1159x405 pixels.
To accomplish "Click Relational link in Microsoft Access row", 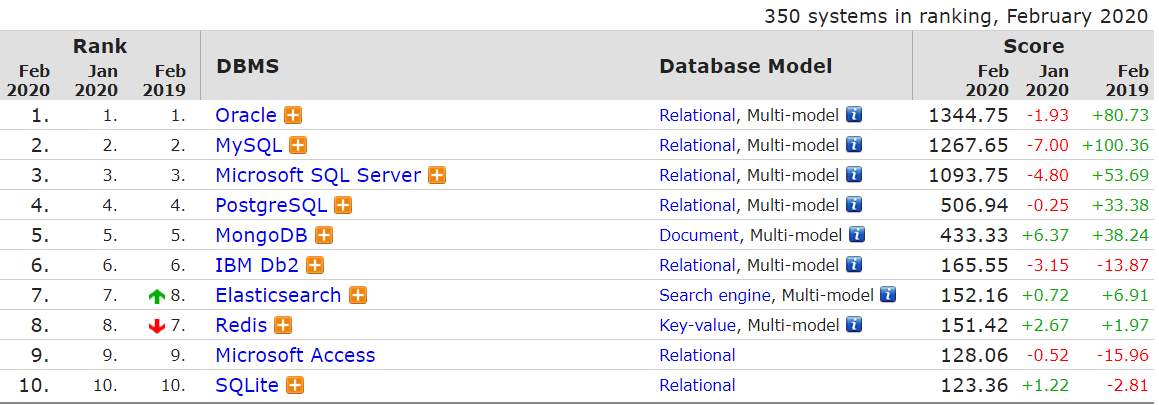I will point(697,355).
